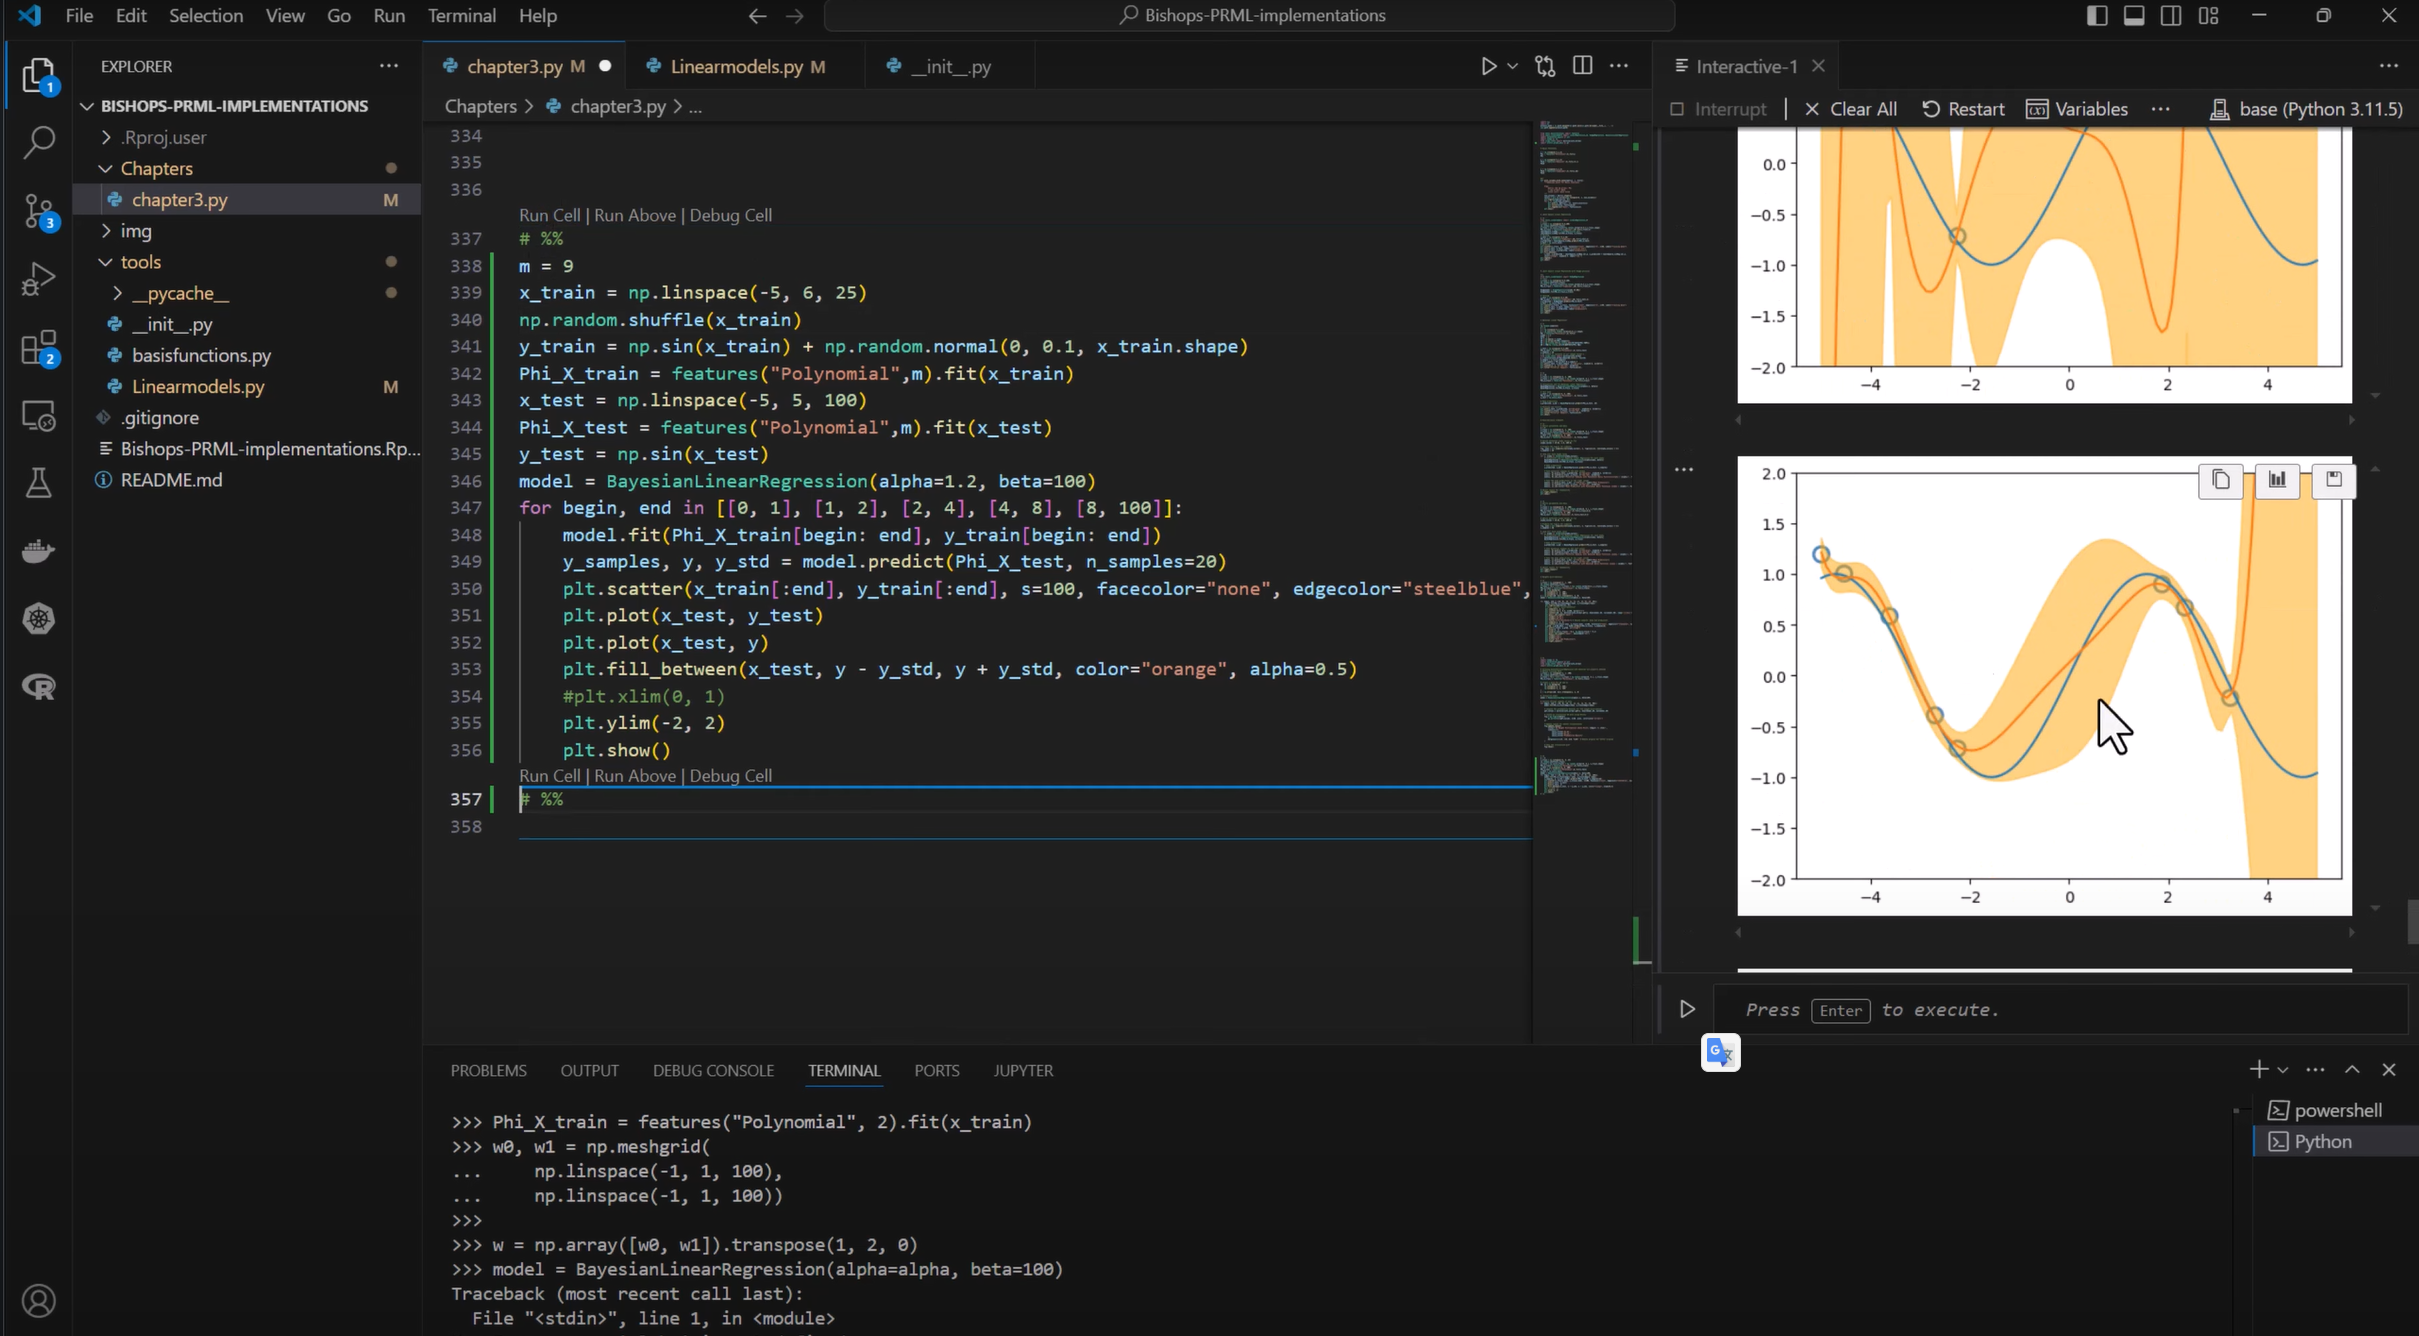The image size is (2419, 1336).
Task: Open the plot in the Plot Viewer
Action: point(2278,480)
